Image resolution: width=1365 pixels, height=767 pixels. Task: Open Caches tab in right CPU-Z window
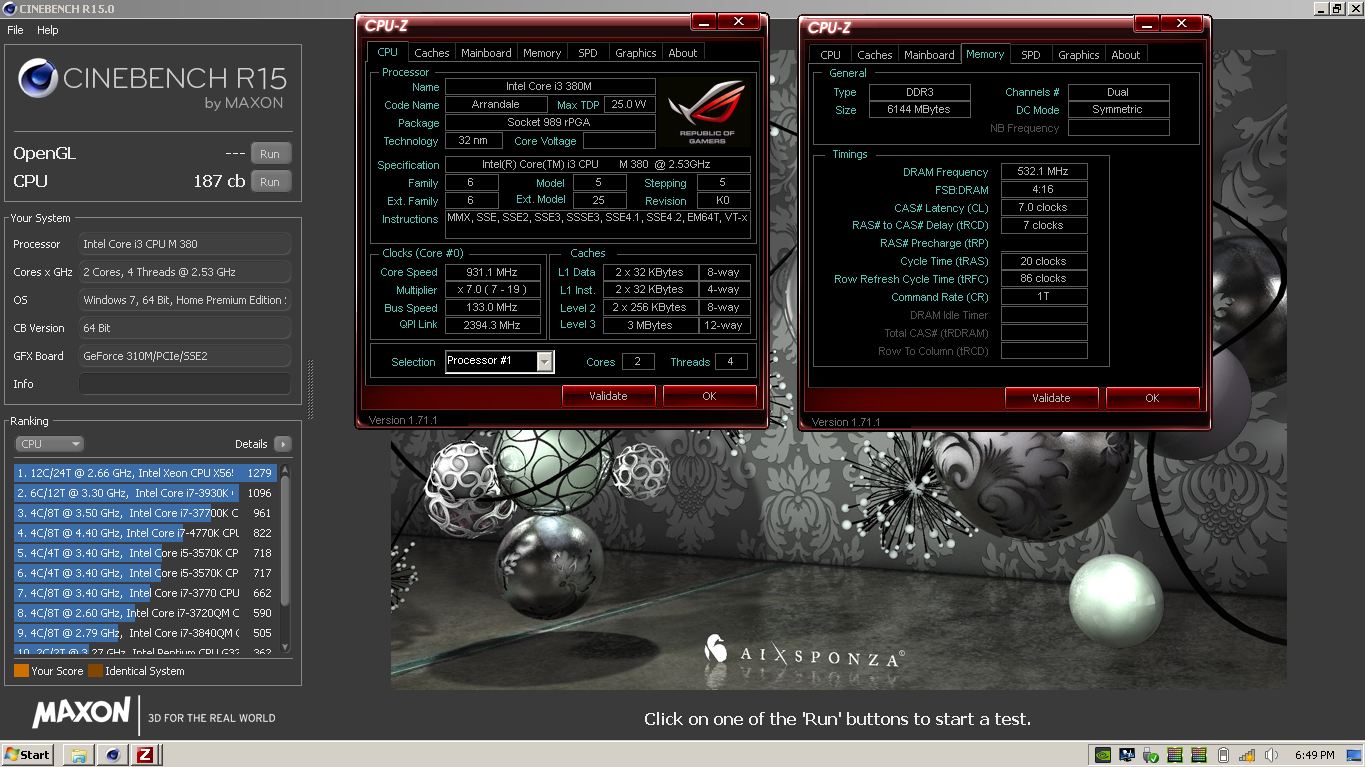[875, 55]
